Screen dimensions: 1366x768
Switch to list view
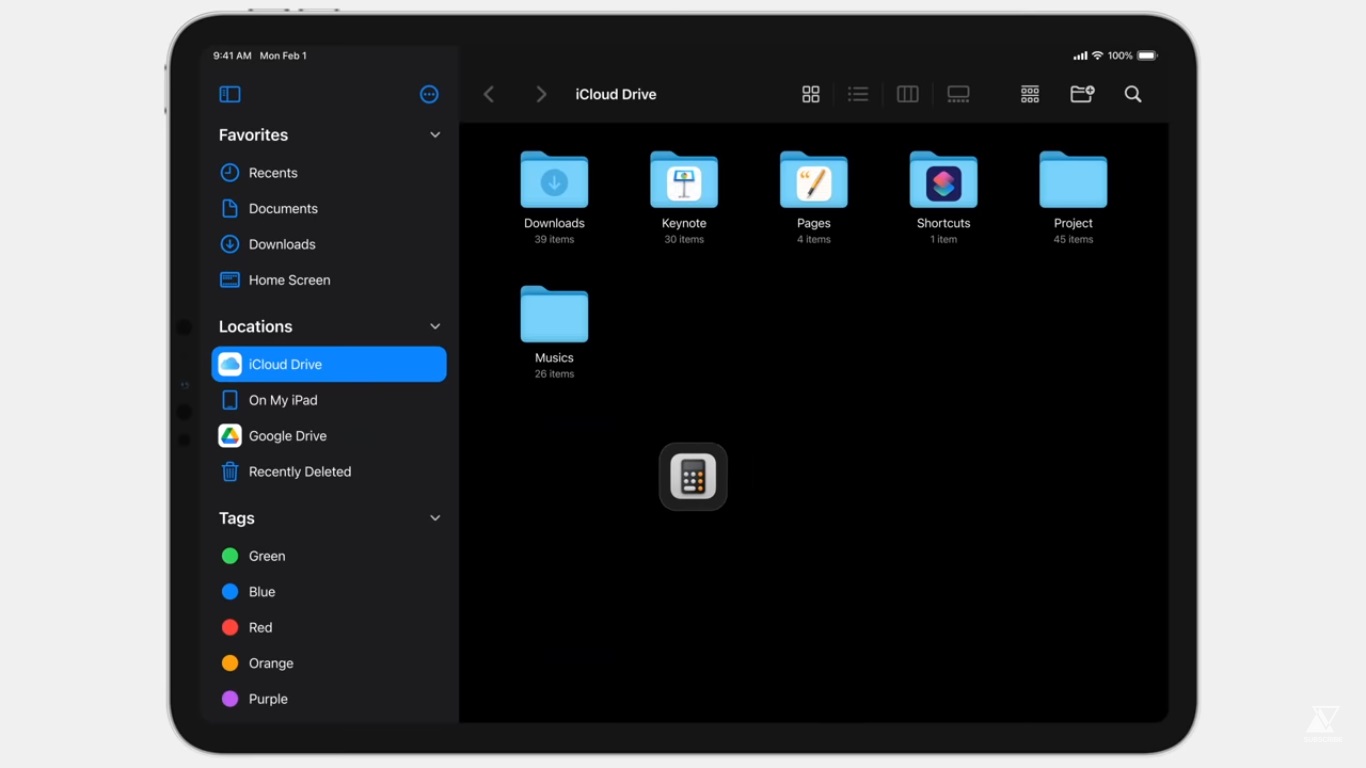pyautogui.click(x=858, y=94)
